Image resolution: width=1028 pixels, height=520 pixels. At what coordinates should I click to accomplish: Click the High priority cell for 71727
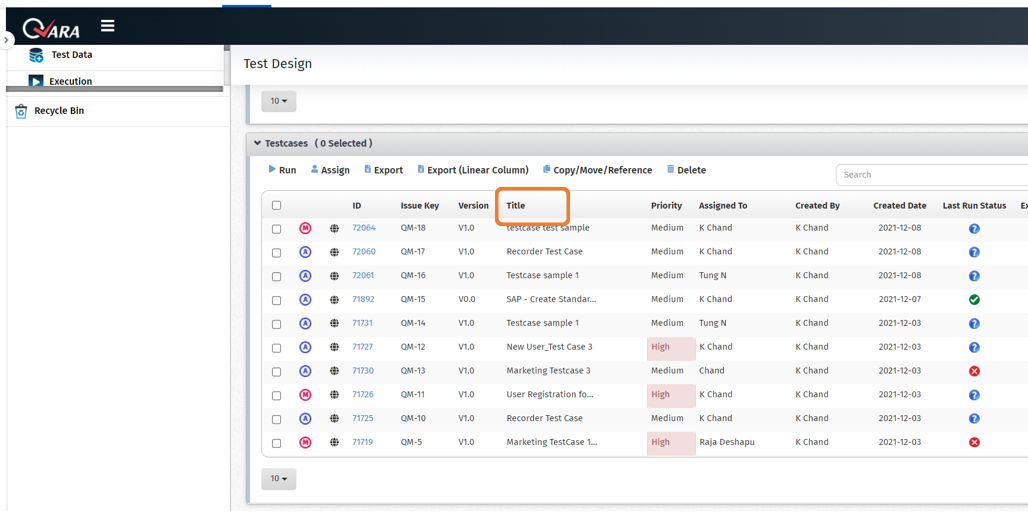671,348
